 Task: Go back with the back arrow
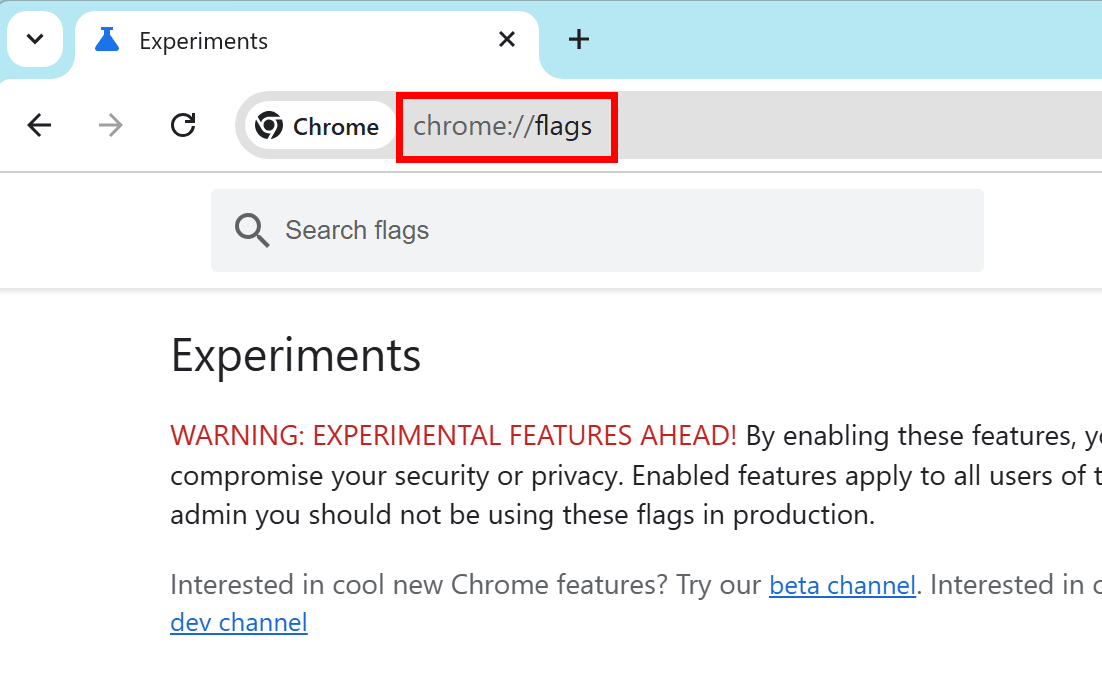tap(39, 126)
